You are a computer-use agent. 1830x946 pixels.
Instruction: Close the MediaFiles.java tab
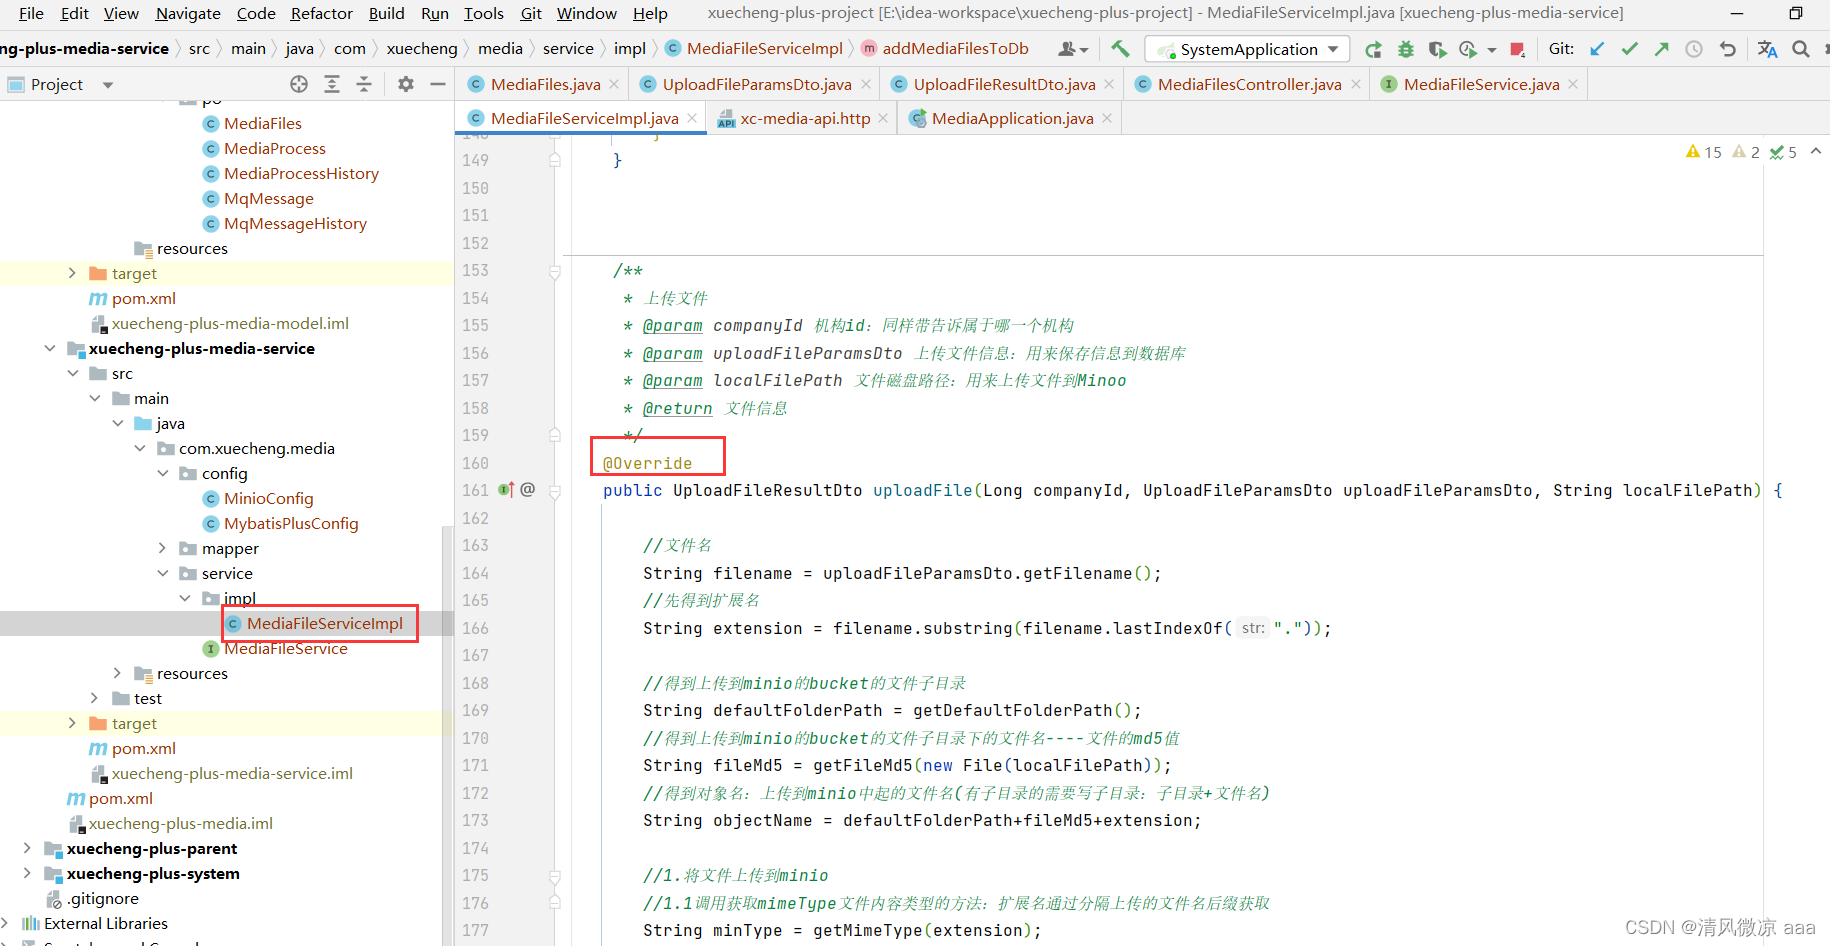click(614, 85)
